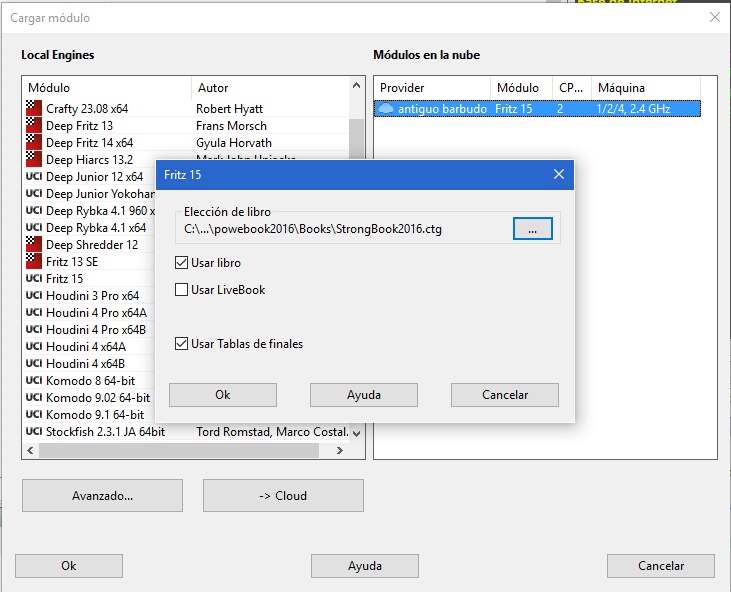This screenshot has width=731, height=592.
Task: Select the antiguo barbudo cloud engine row
Action: pyautogui.click(x=538, y=109)
